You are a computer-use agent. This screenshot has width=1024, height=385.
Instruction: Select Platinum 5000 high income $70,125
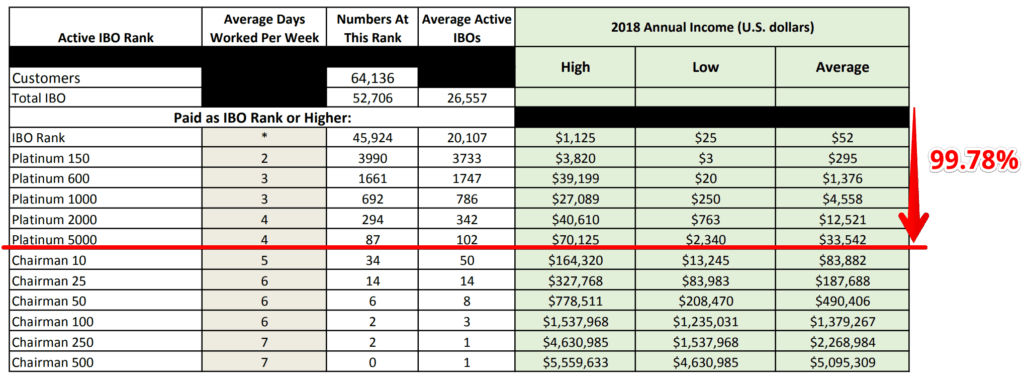tap(575, 240)
